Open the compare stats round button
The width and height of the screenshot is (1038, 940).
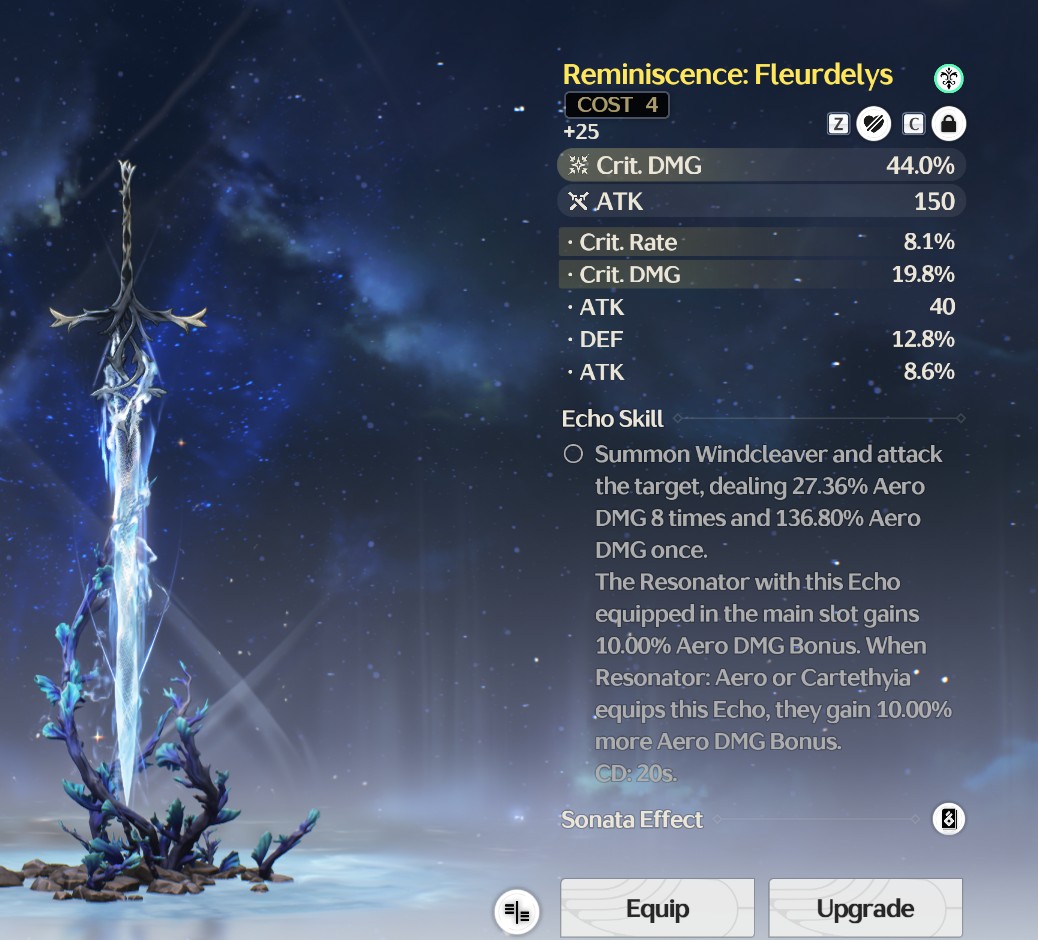[x=516, y=912]
